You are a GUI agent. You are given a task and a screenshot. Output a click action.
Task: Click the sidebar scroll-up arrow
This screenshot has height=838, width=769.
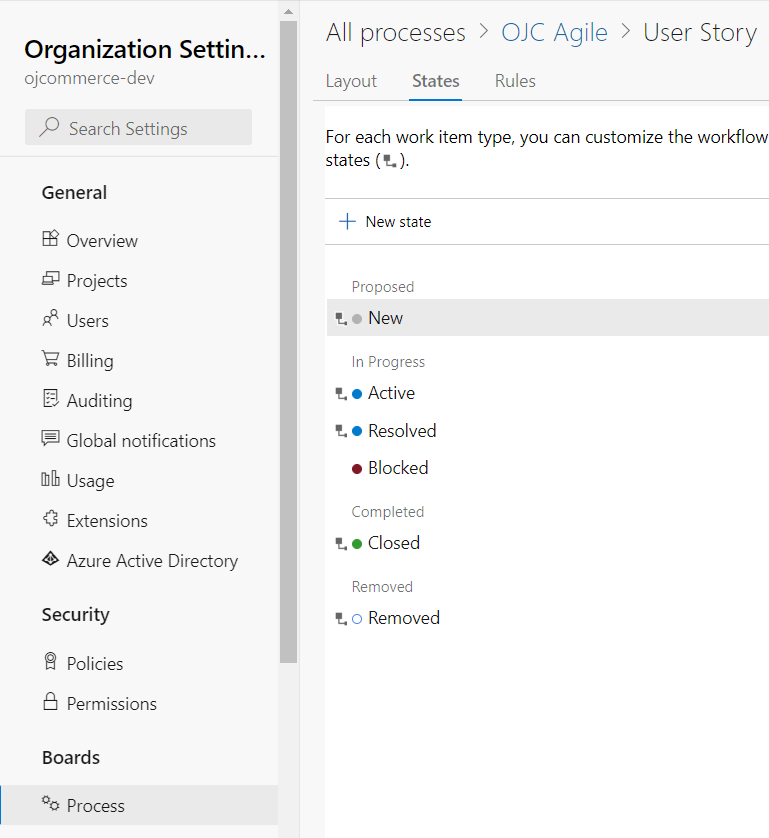pos(289,11)
